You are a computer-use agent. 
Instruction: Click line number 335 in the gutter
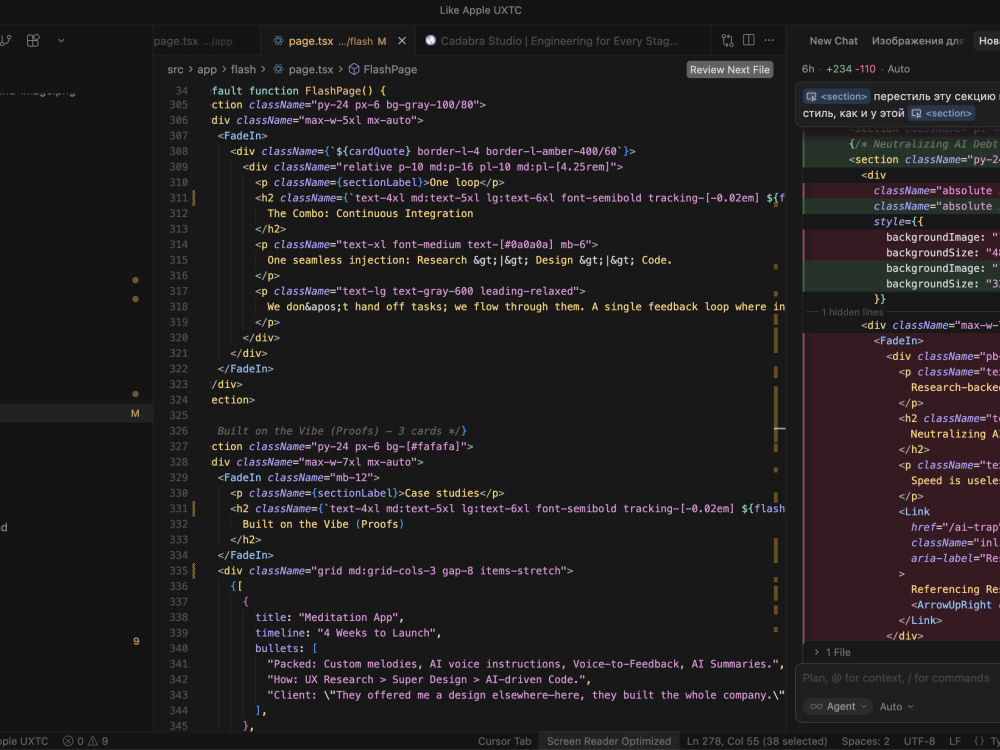179,571
